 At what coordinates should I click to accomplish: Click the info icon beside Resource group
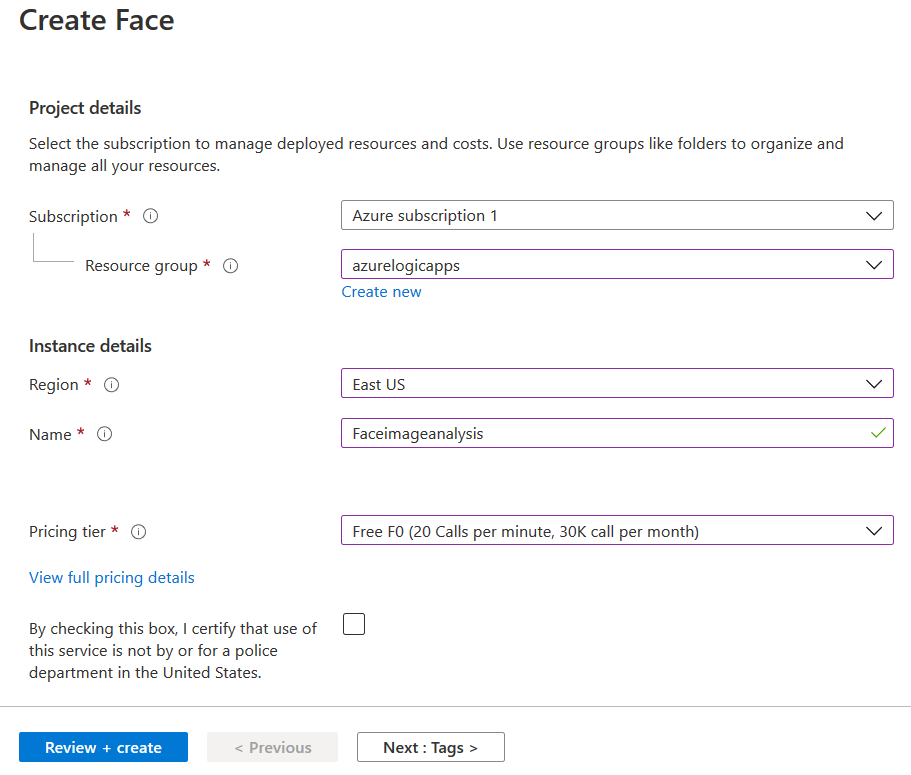coord(230,266)
